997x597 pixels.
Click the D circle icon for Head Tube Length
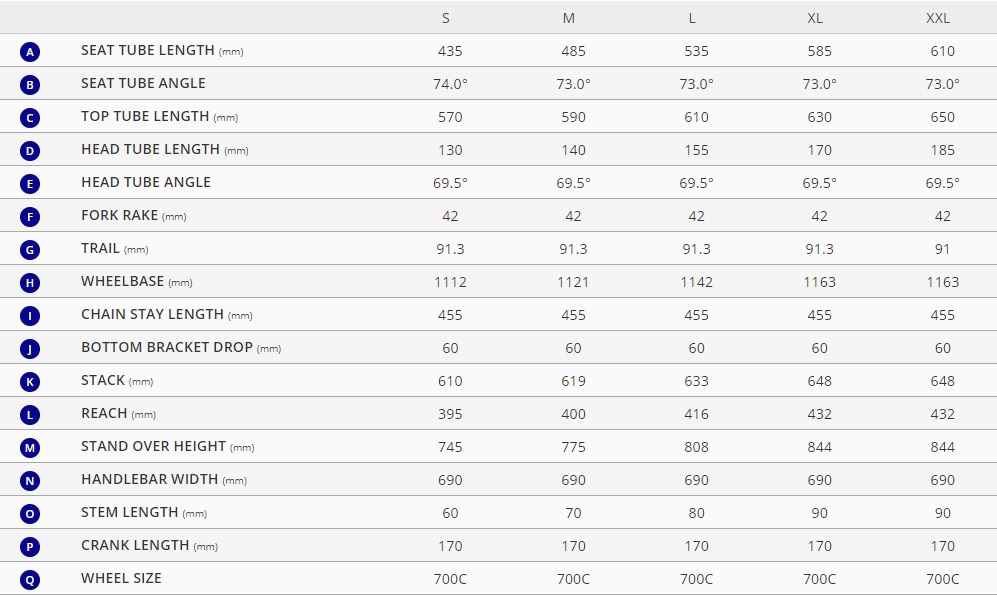(30, 151)
